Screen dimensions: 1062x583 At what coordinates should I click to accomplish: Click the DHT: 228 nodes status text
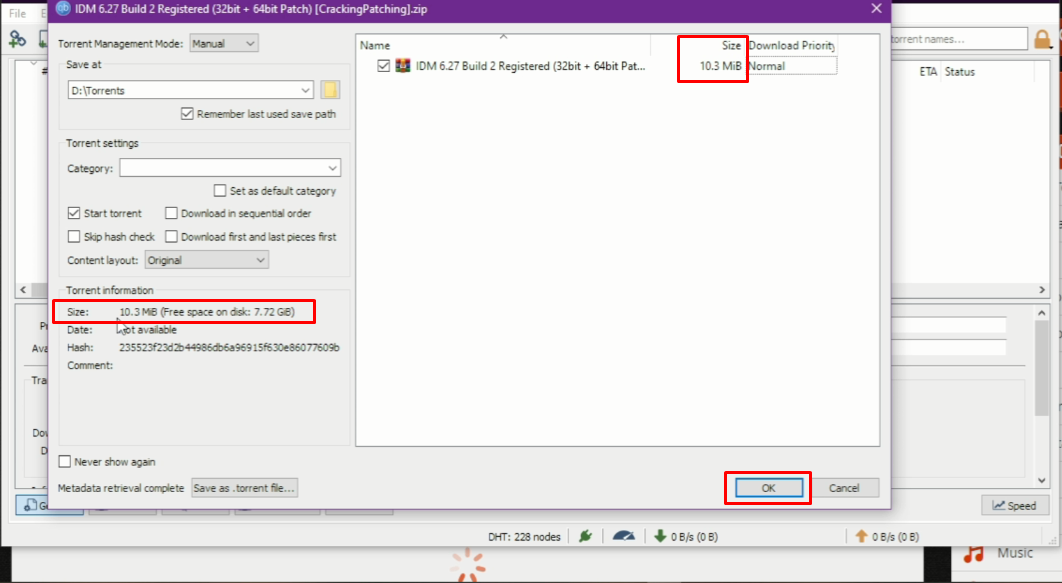click(524, 536)
